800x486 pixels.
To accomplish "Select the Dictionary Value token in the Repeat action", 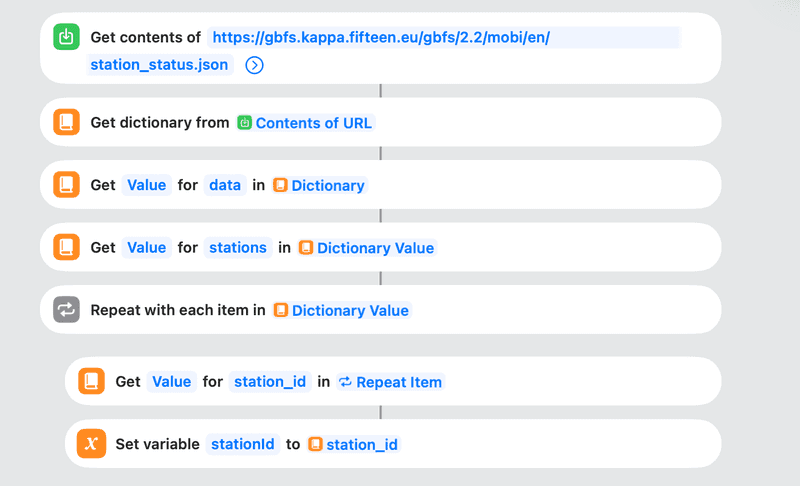I will pyautogui.click(x=341, y=310).
